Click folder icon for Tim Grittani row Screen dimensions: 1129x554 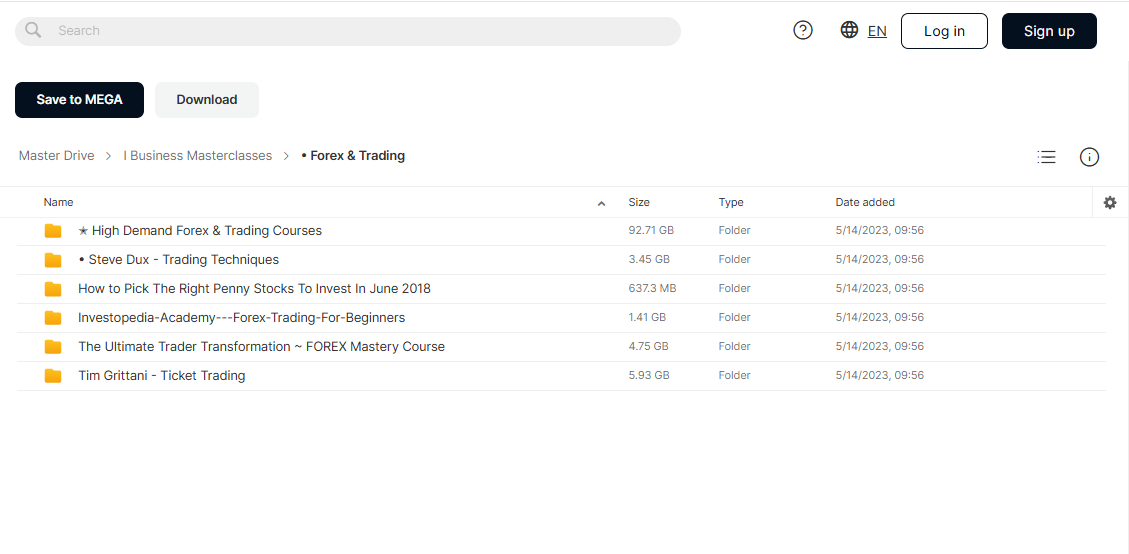click(x=53, y=375)
